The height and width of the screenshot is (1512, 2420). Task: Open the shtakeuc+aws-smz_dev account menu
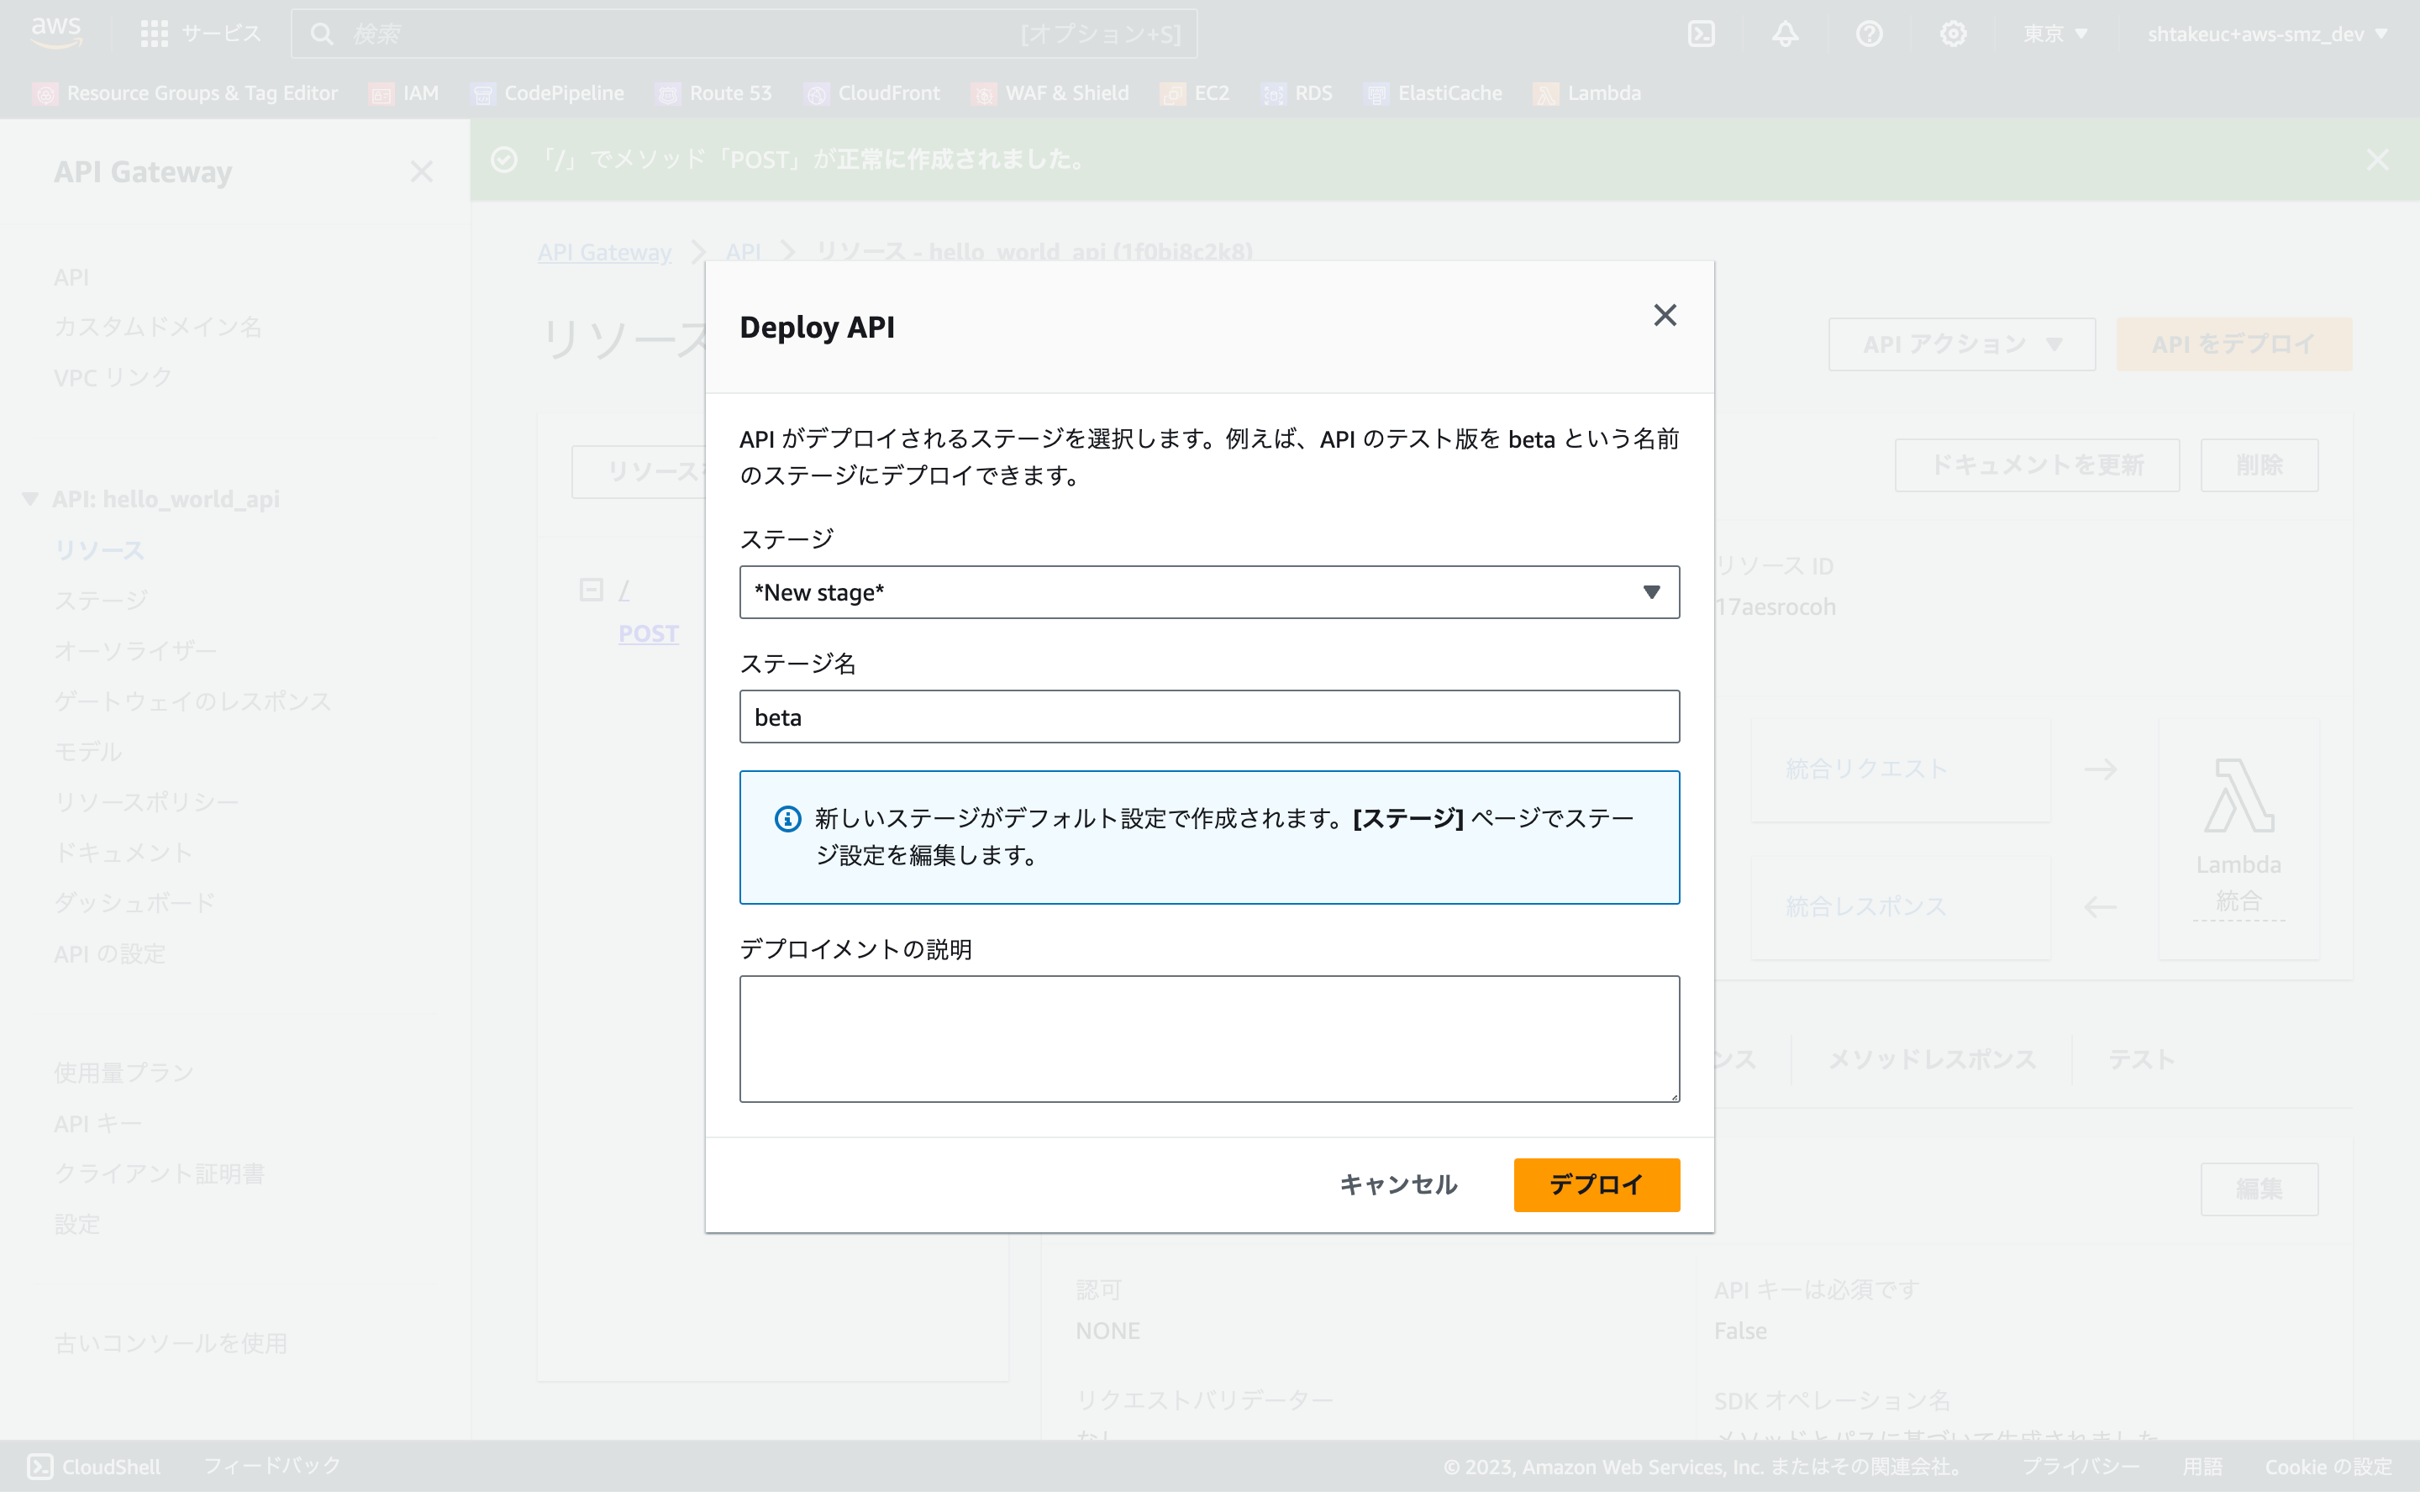pyautogui.click(x=2267, y=34)
